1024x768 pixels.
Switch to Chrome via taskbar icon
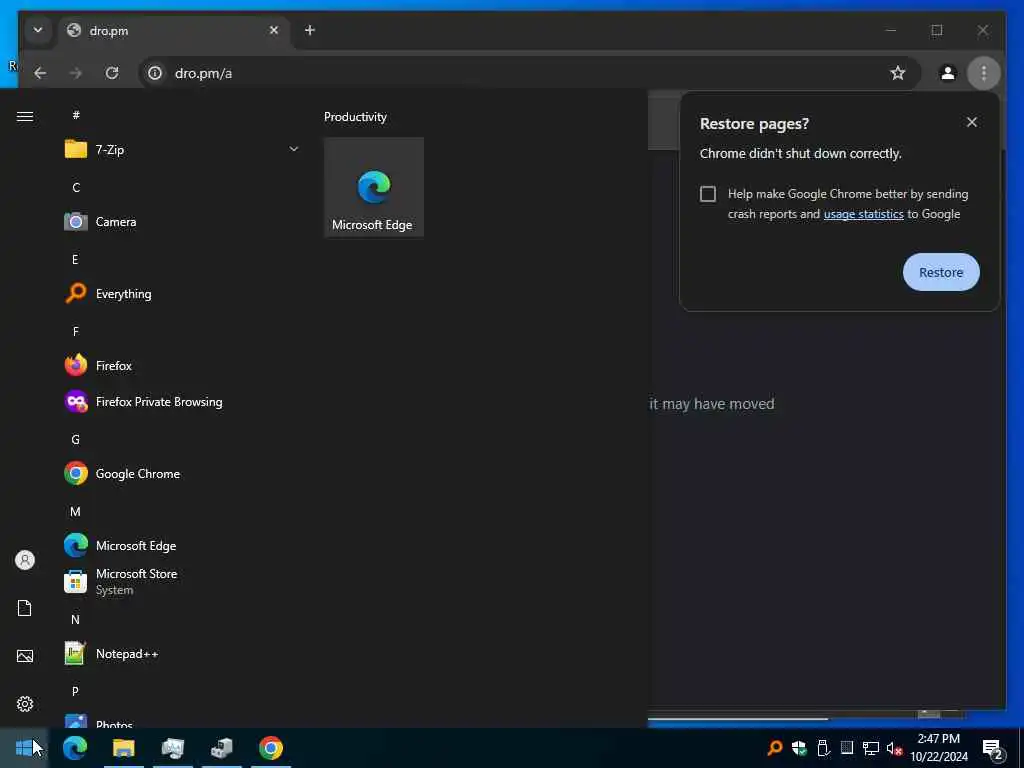pyautogui.click(x=270, y=748)
